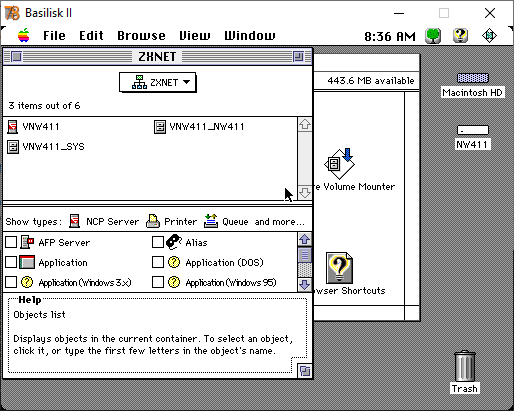Select the VNW411_NW411 object name
The width and height of the screenshot is (514, 411).
207,127
